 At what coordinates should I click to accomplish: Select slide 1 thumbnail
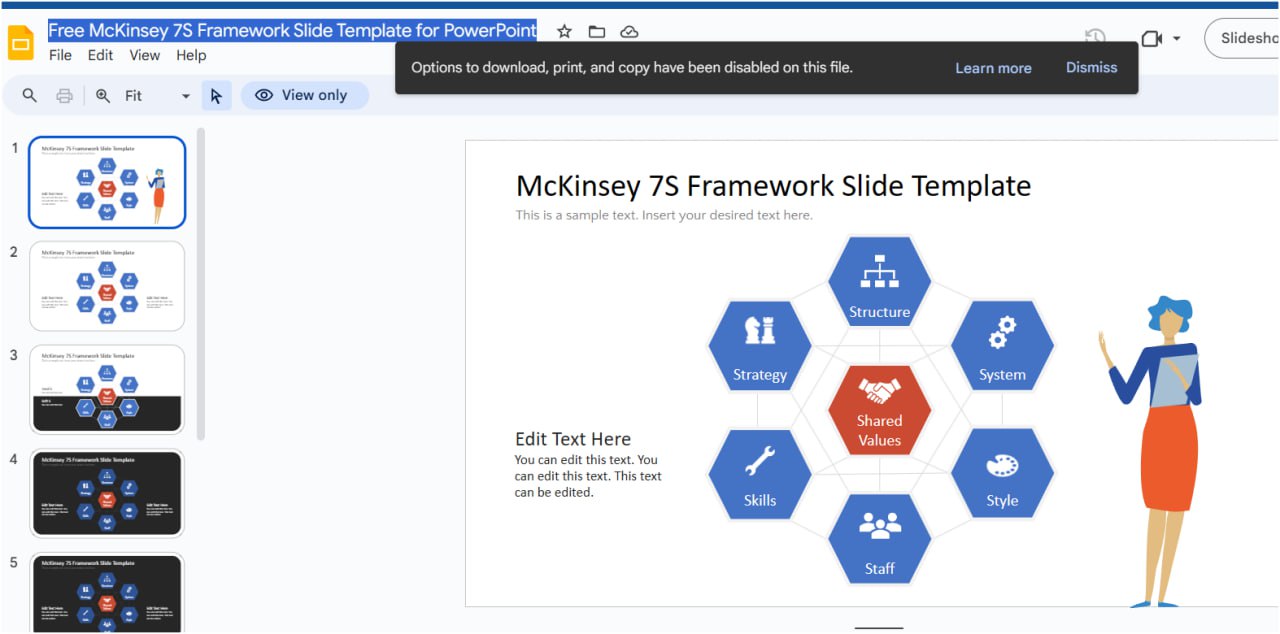[x=107, y=182]
